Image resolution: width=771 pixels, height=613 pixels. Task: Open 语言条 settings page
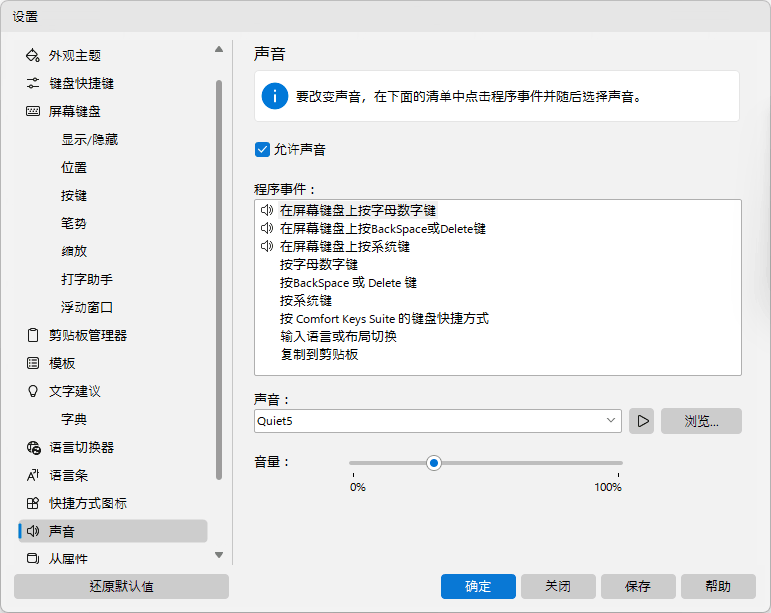point(68,475)
